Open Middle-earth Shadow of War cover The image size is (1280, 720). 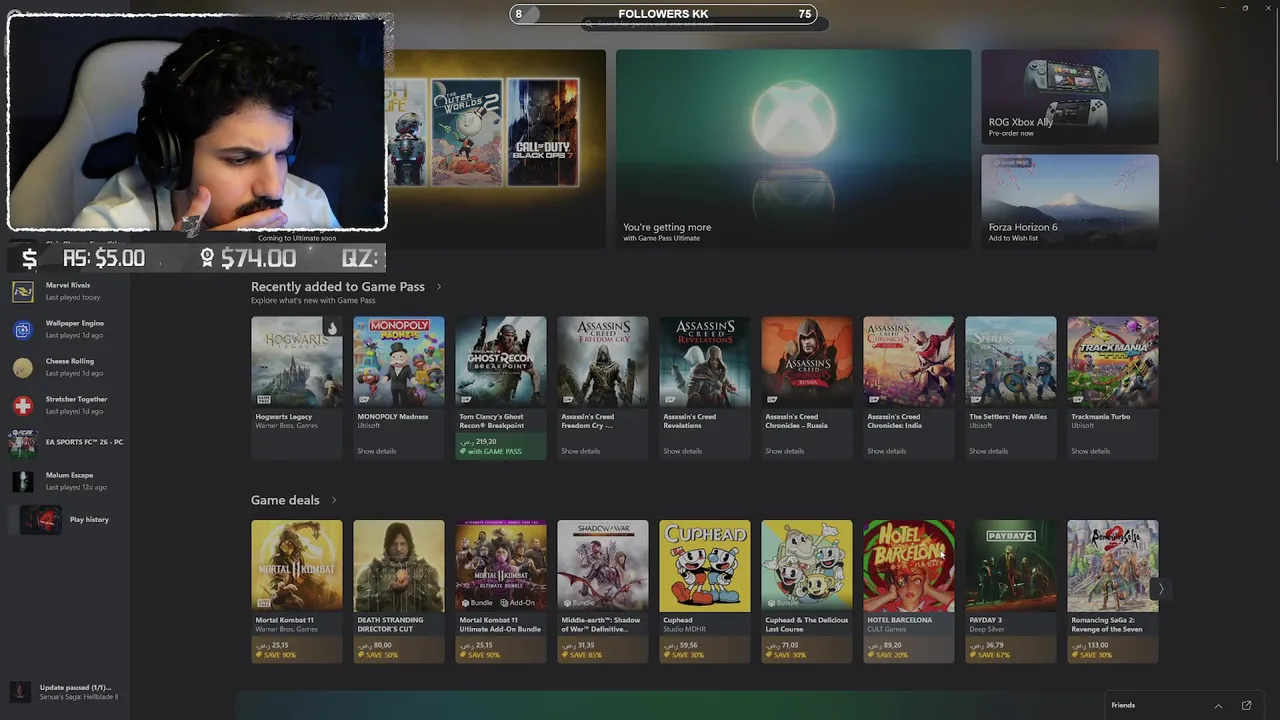tap(603, 565)
